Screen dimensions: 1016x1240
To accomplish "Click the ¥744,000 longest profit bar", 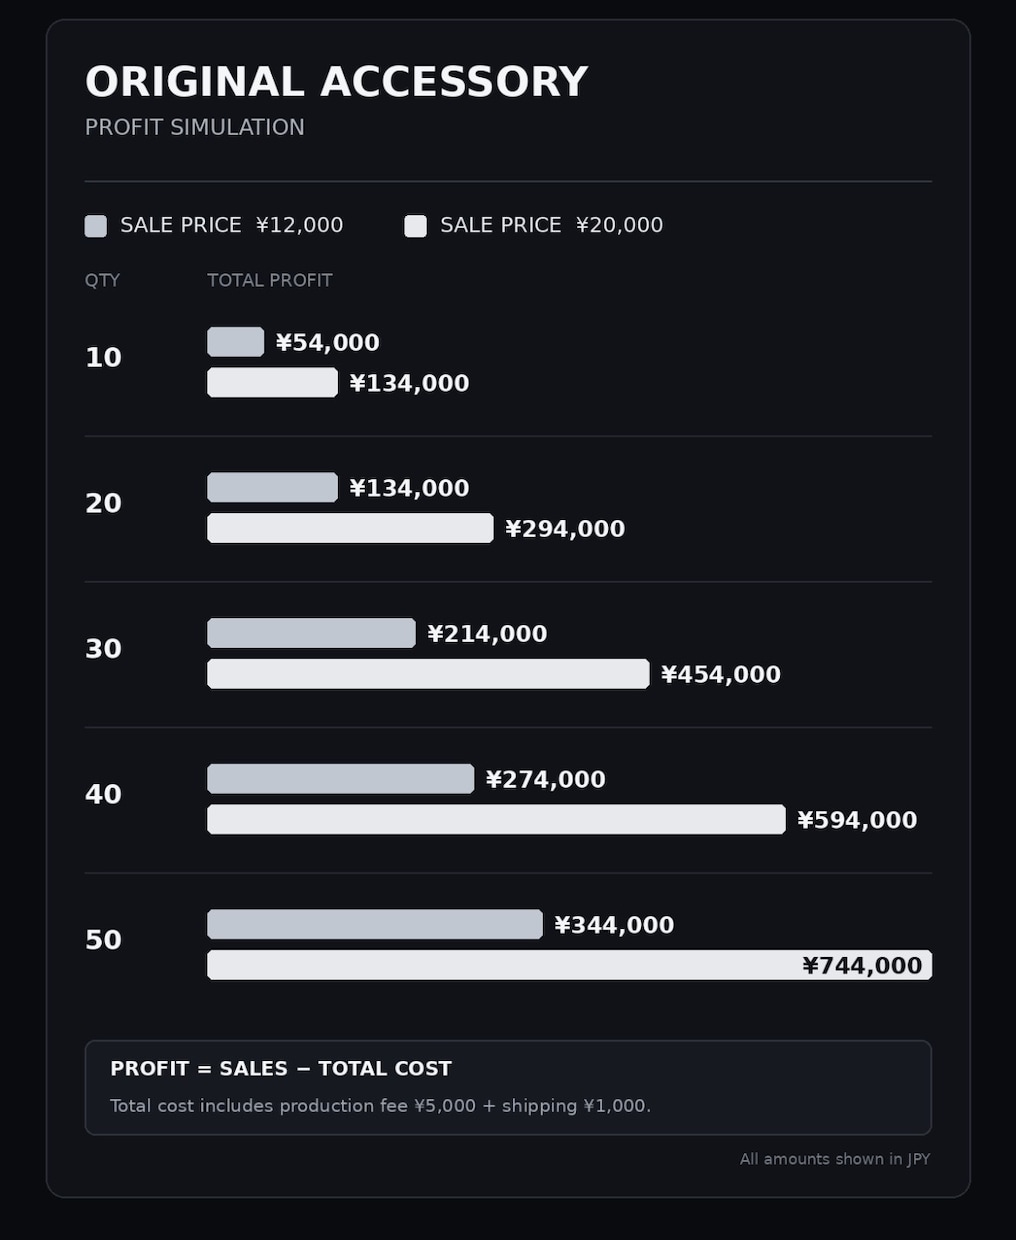I will [x=569, y=965].
